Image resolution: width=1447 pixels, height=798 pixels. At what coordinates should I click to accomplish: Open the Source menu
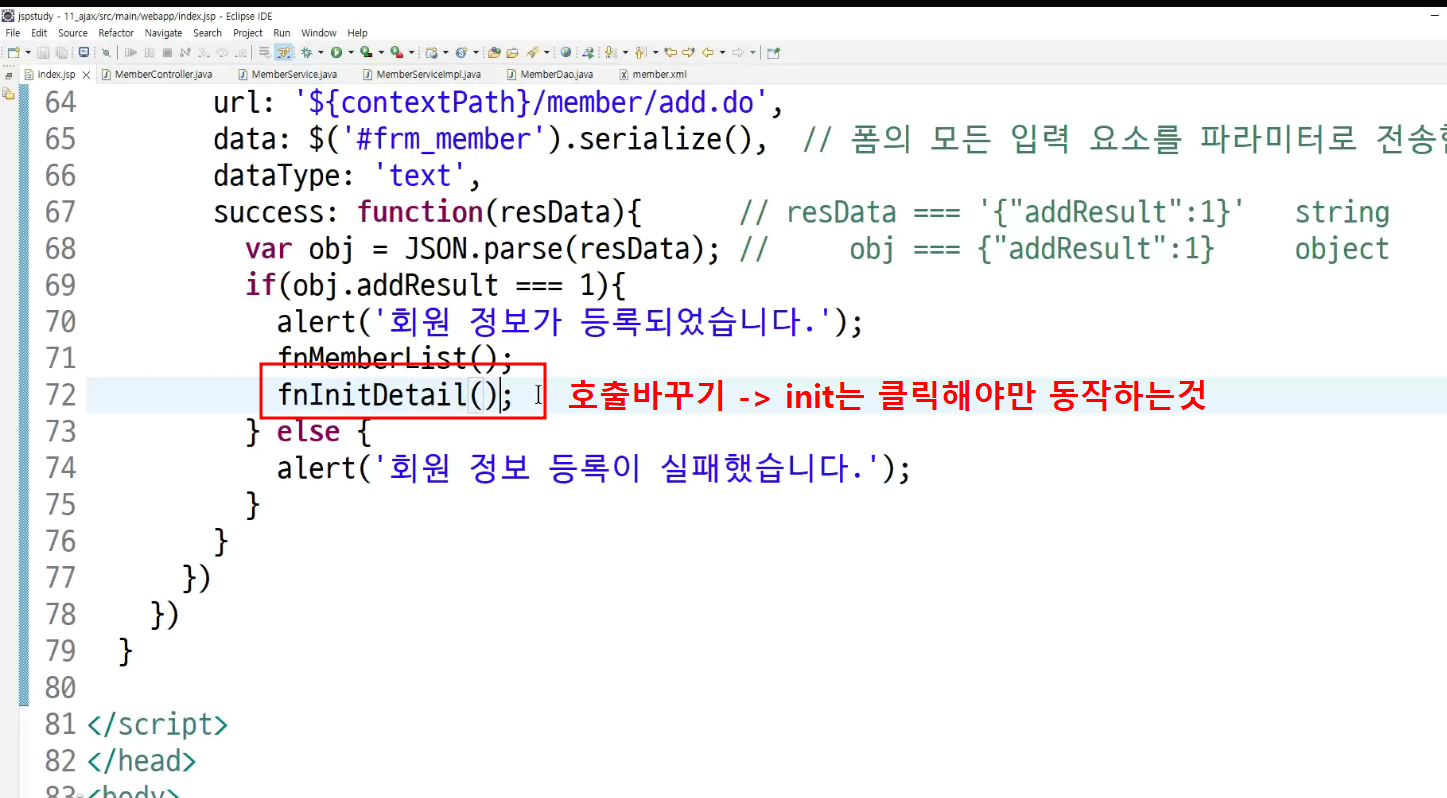click(73, 33)
